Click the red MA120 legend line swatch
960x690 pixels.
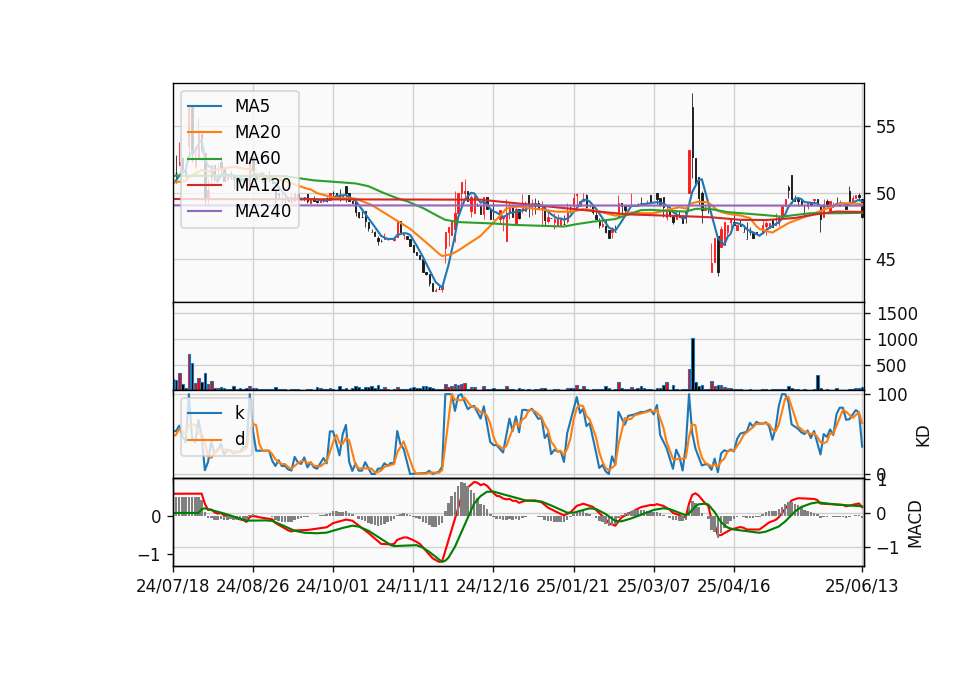click(204, 186)
